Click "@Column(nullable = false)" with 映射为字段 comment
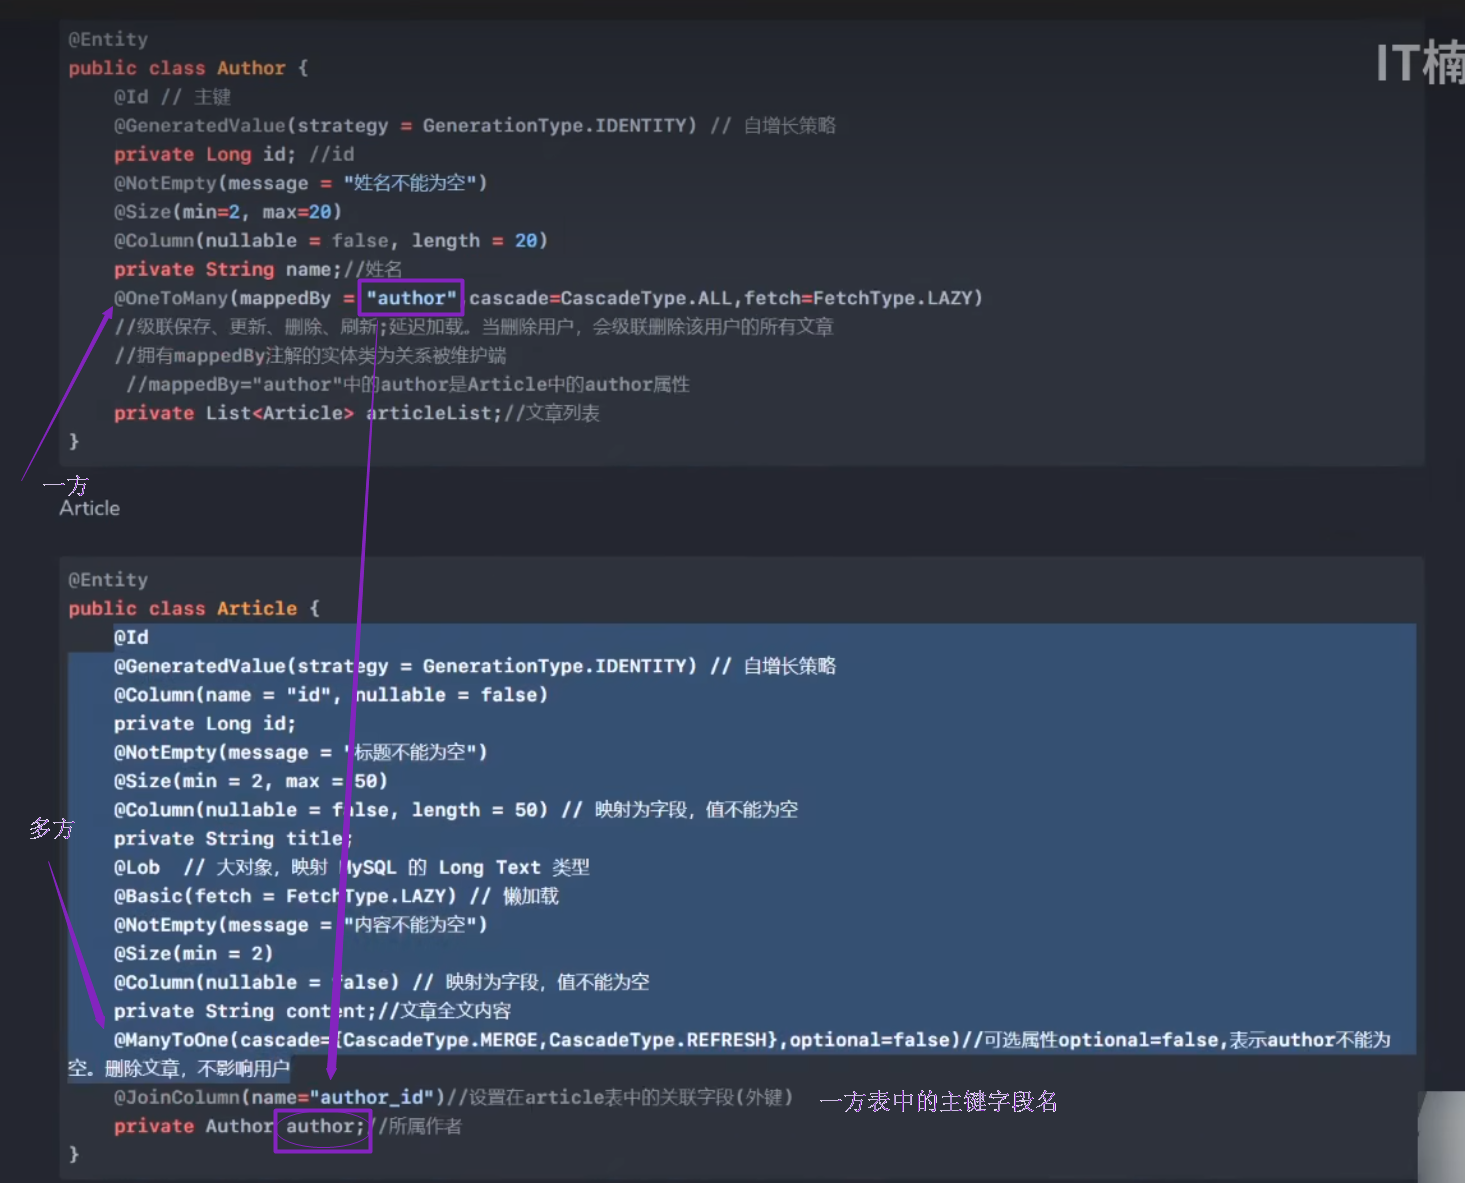Viewport: 1465px width, 1183px height. click(x=382, y=983)
